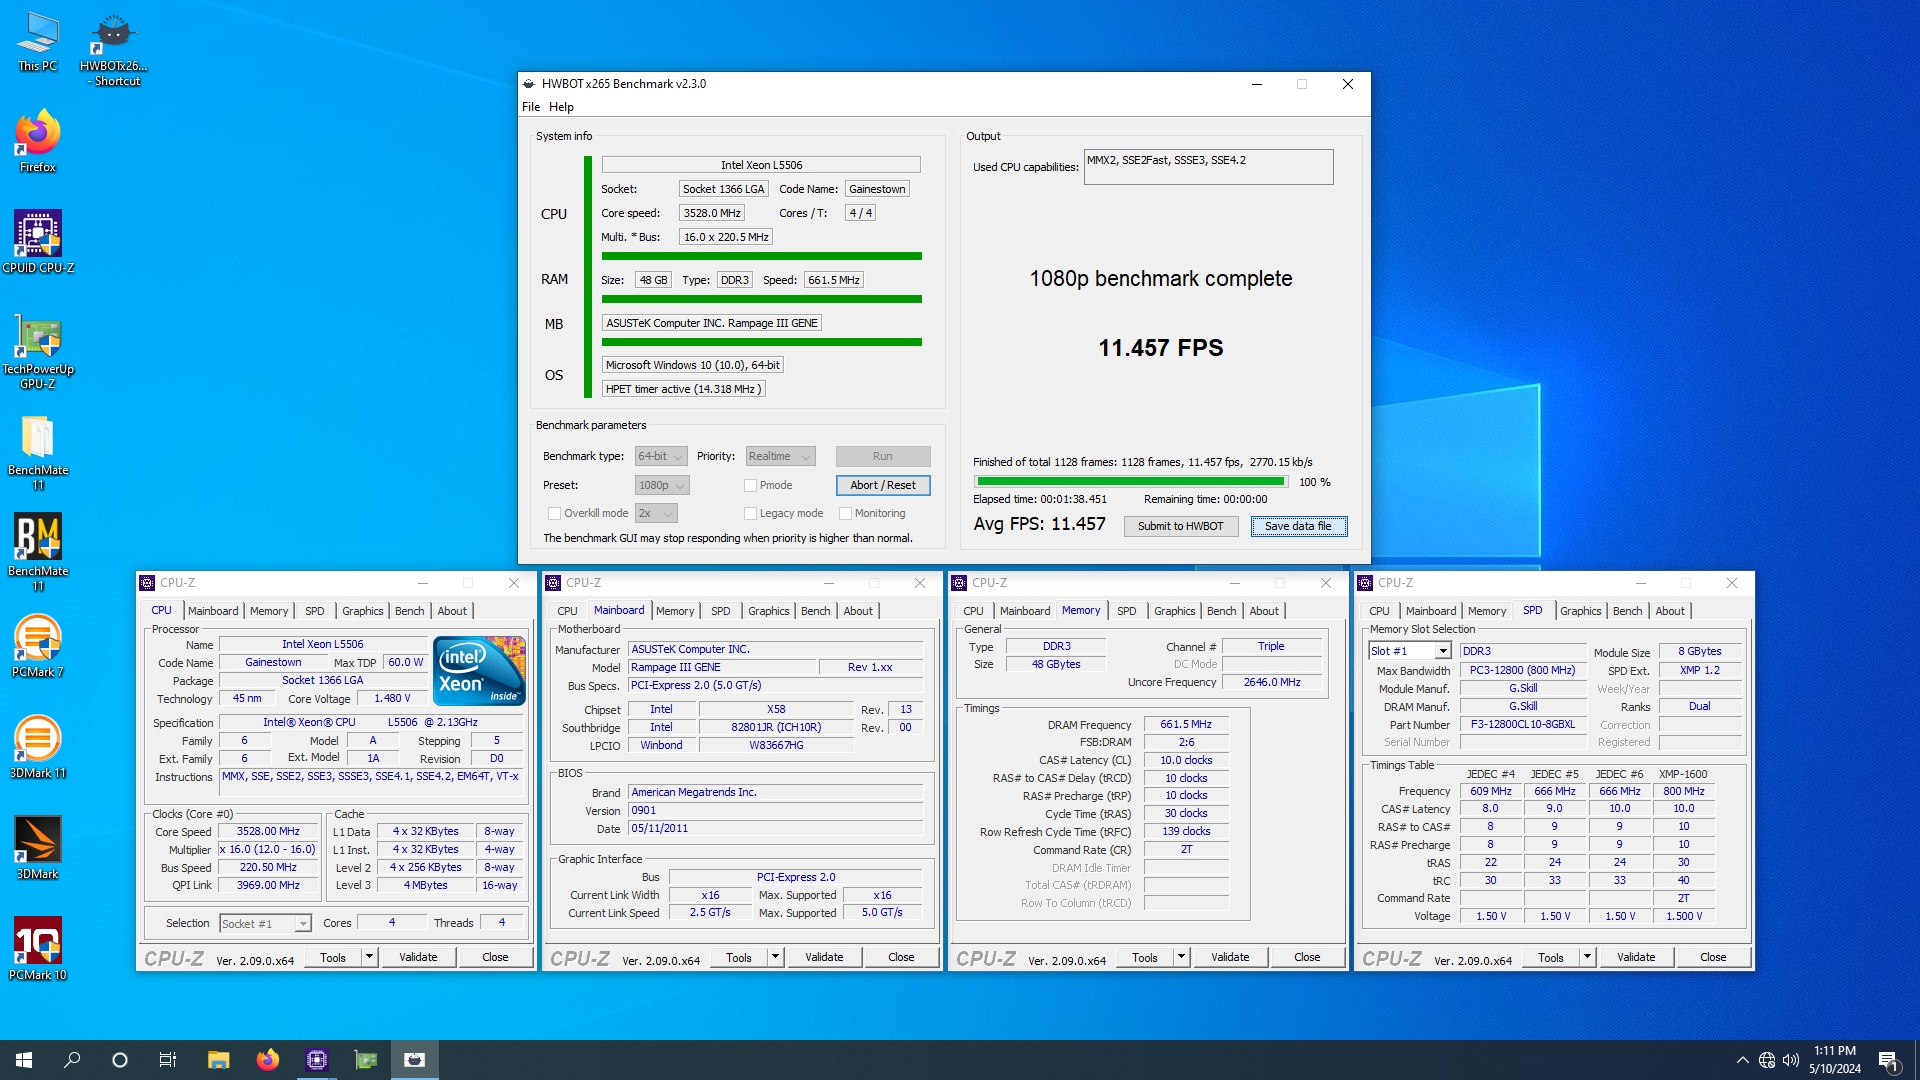Click Used CPU capabilities text box
The height and width of the screenshot is (1080, 1920).
[x=1208, y=167]
